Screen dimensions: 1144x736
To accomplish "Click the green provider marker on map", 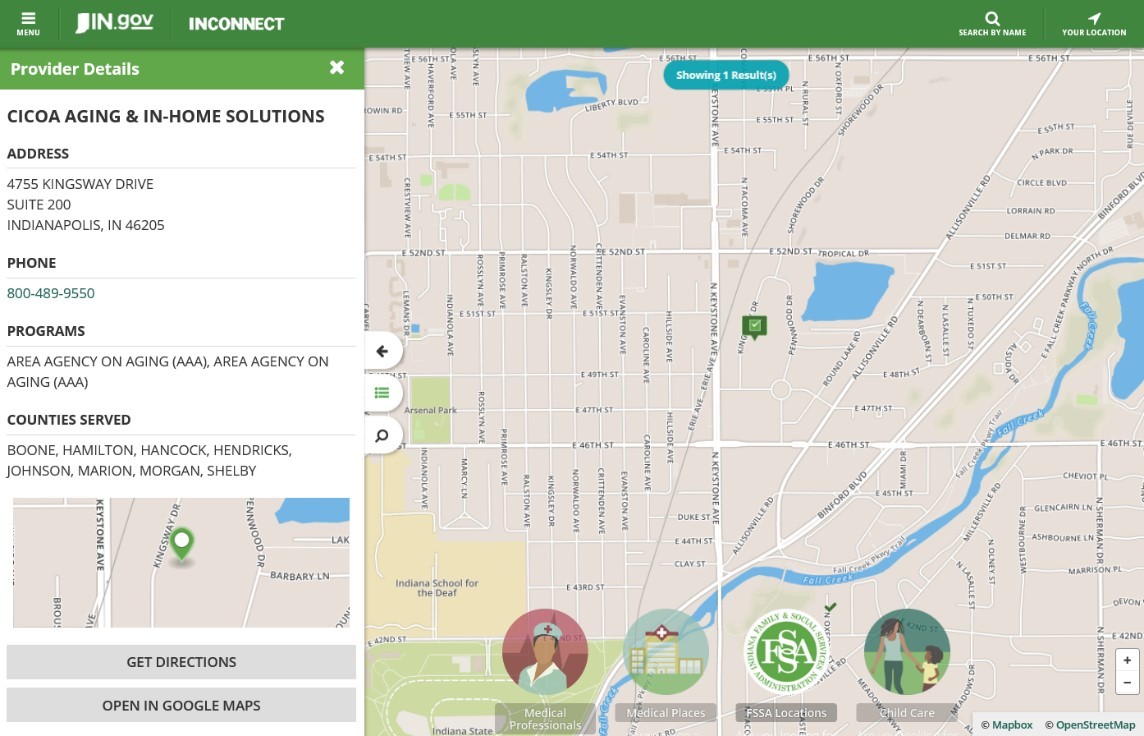I will [754, 326].
